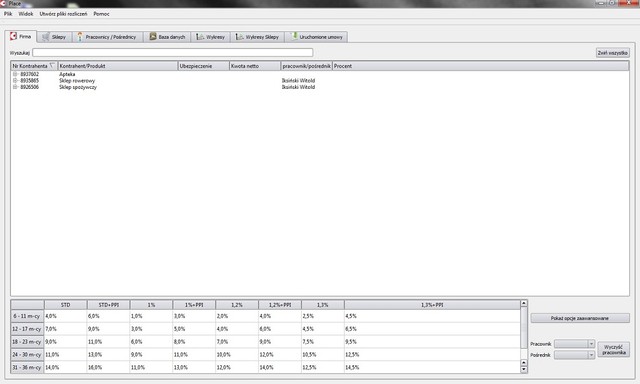Select the Pracownicy / Pośrednicy person icon
This screenshot has height=384, width=640.
pos(80,37)
